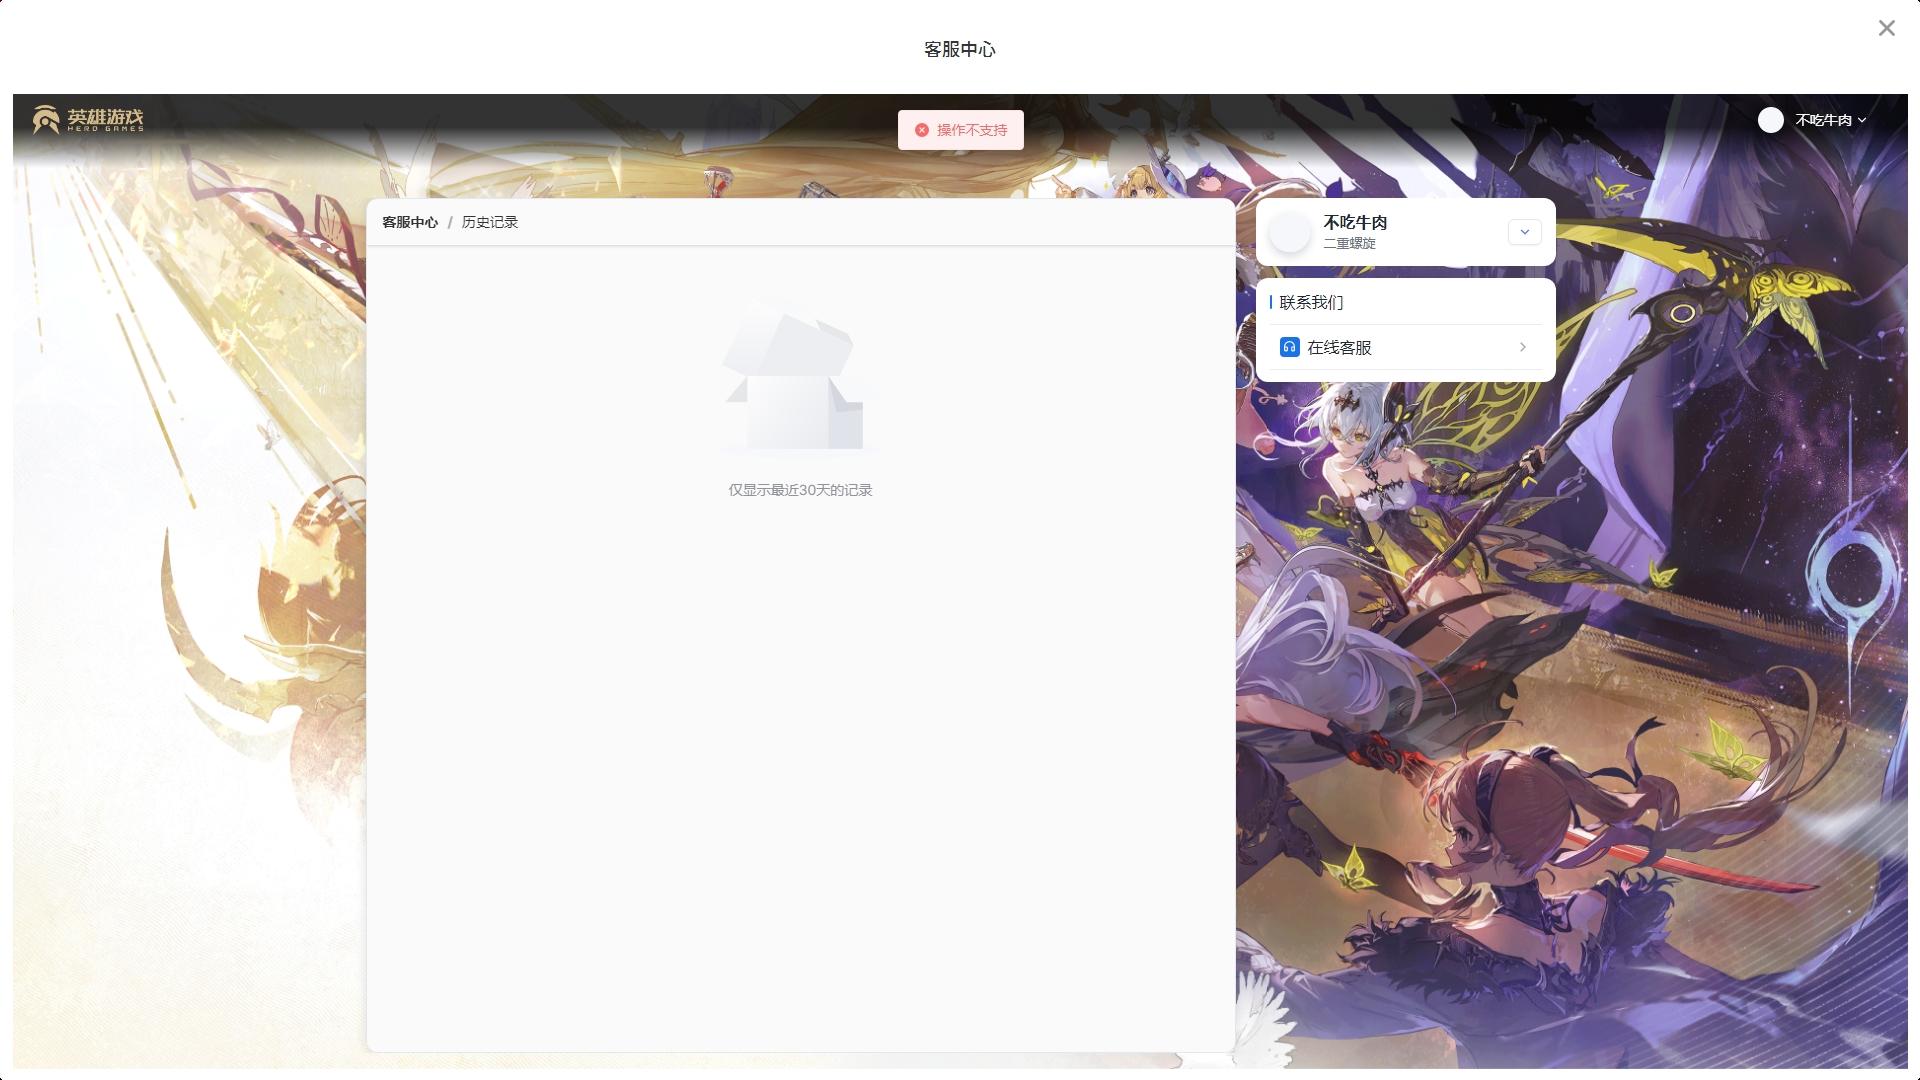The image size is (1920, 1080).
Task: Click the user card profile avatar
Action: tap(1289, 232)
